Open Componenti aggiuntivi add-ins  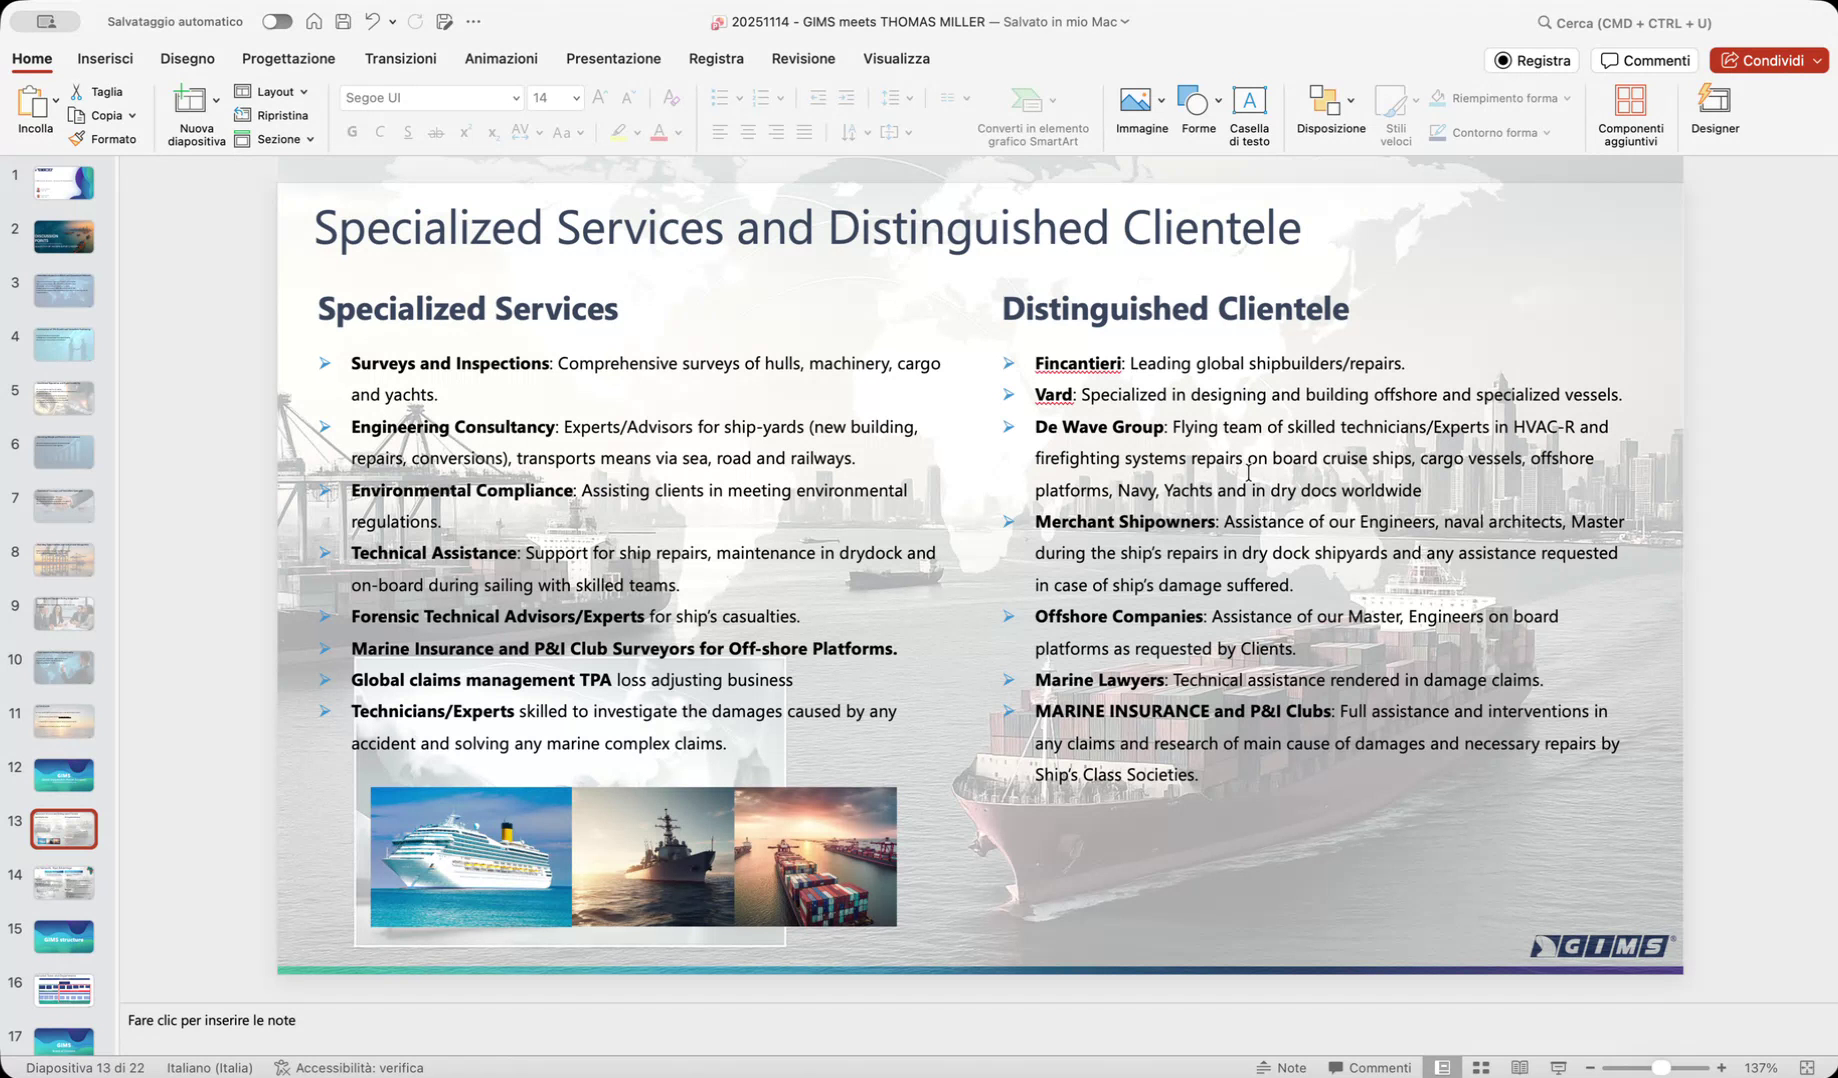click(1630, 101)
